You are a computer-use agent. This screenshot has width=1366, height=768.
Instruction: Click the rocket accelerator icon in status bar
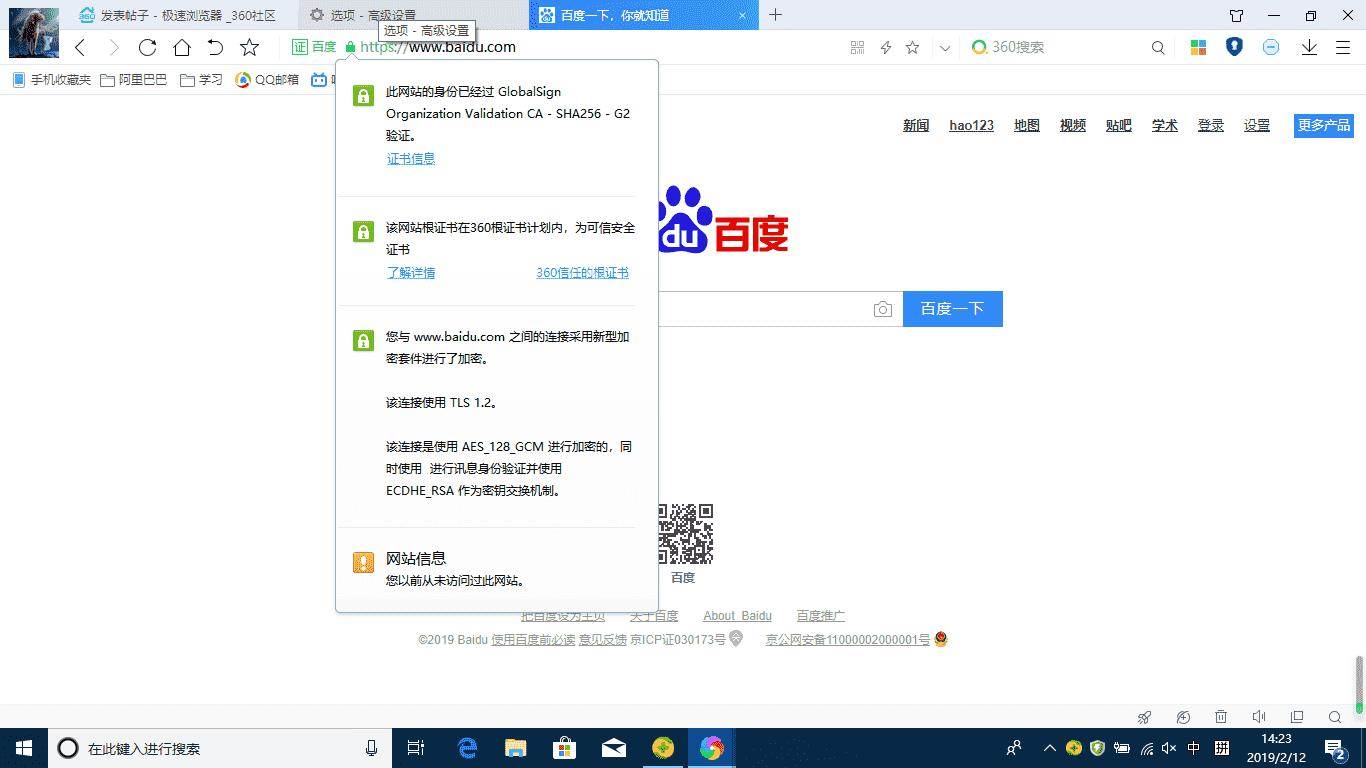click(x=1145, y=716)
